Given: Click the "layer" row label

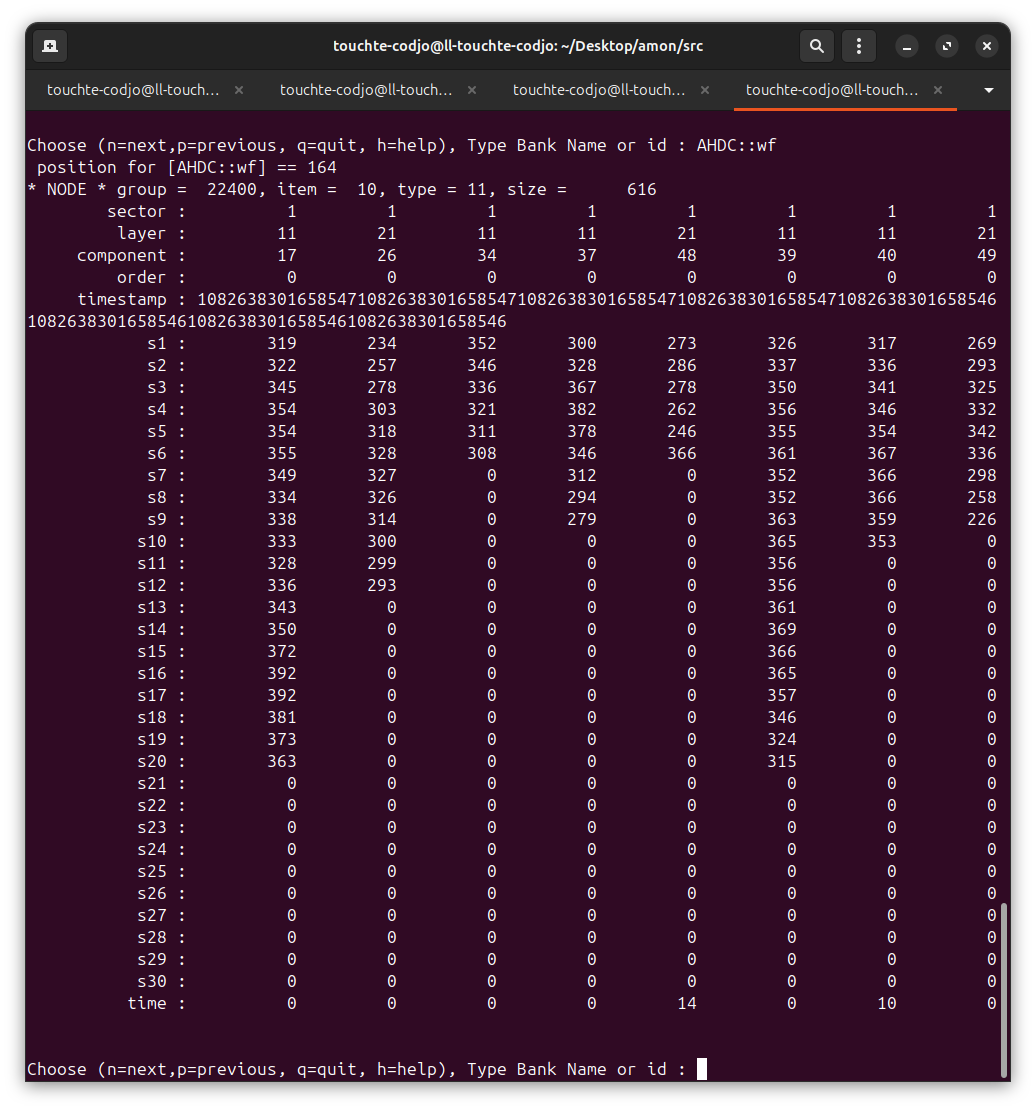Looking at the screenshot, I should [x=142, y=234].
